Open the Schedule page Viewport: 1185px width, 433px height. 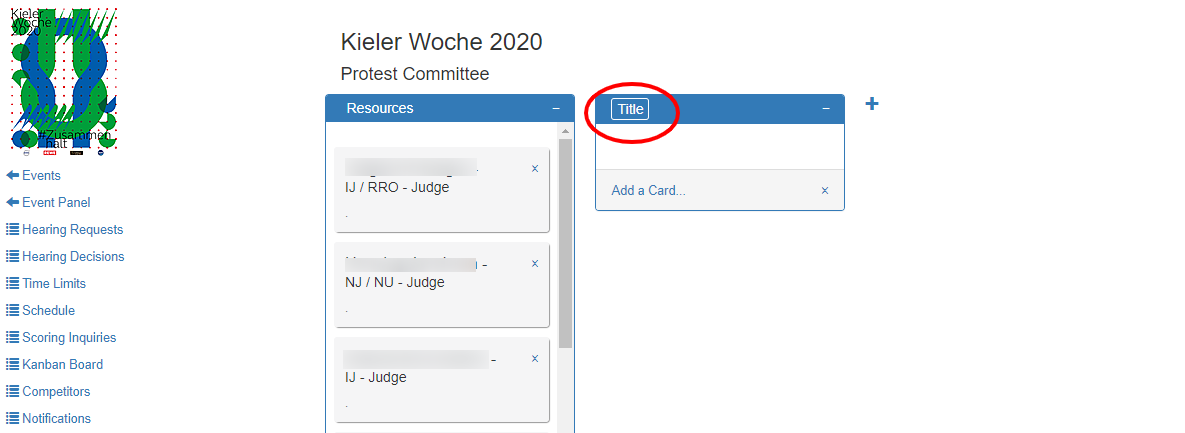[x=41, y=311]
